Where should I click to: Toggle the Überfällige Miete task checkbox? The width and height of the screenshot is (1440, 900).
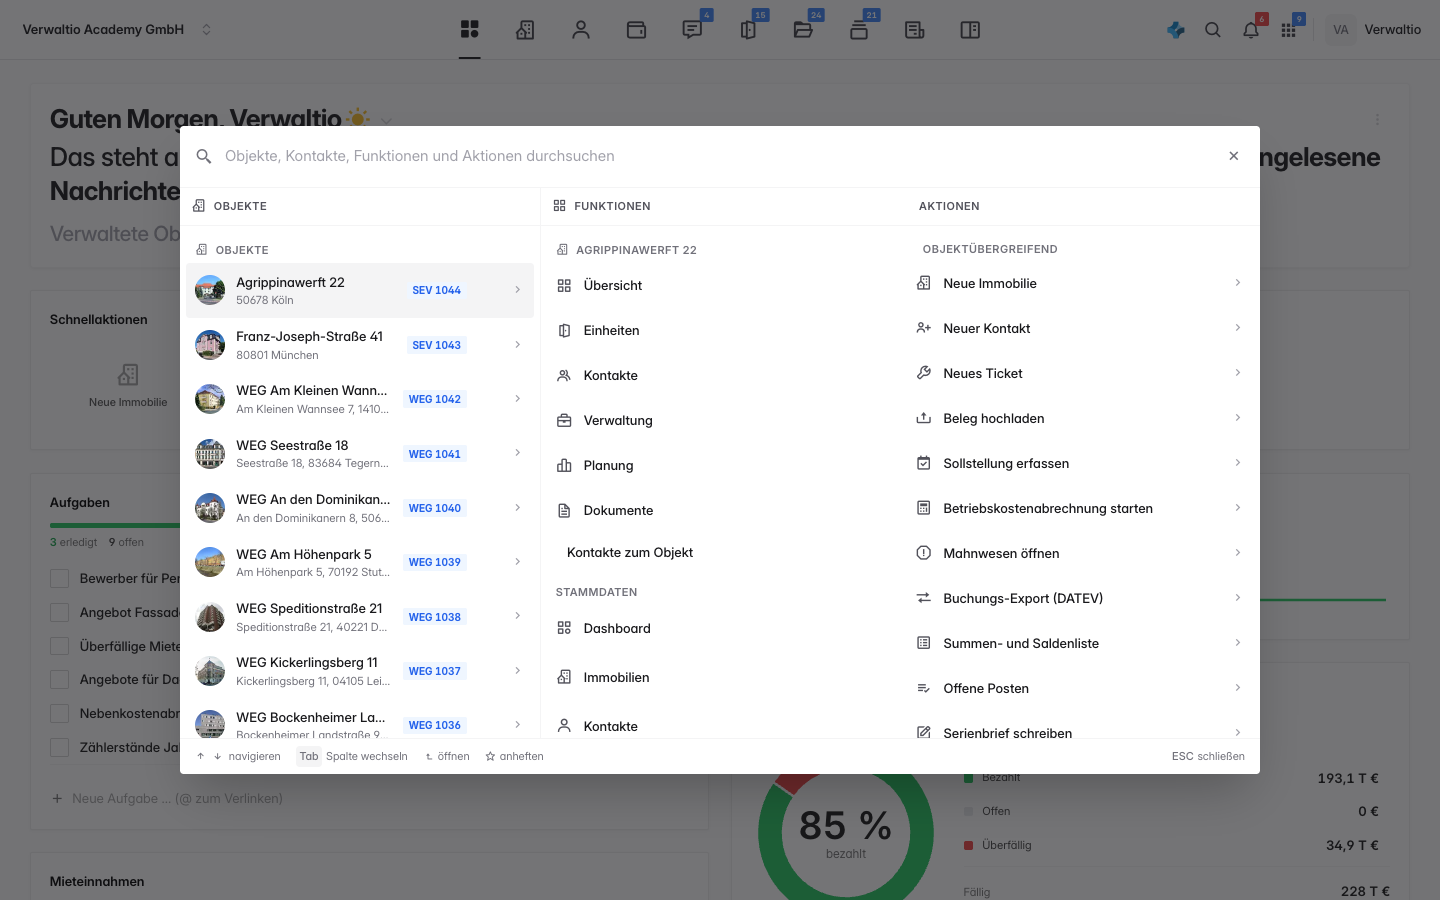(60, 646)
